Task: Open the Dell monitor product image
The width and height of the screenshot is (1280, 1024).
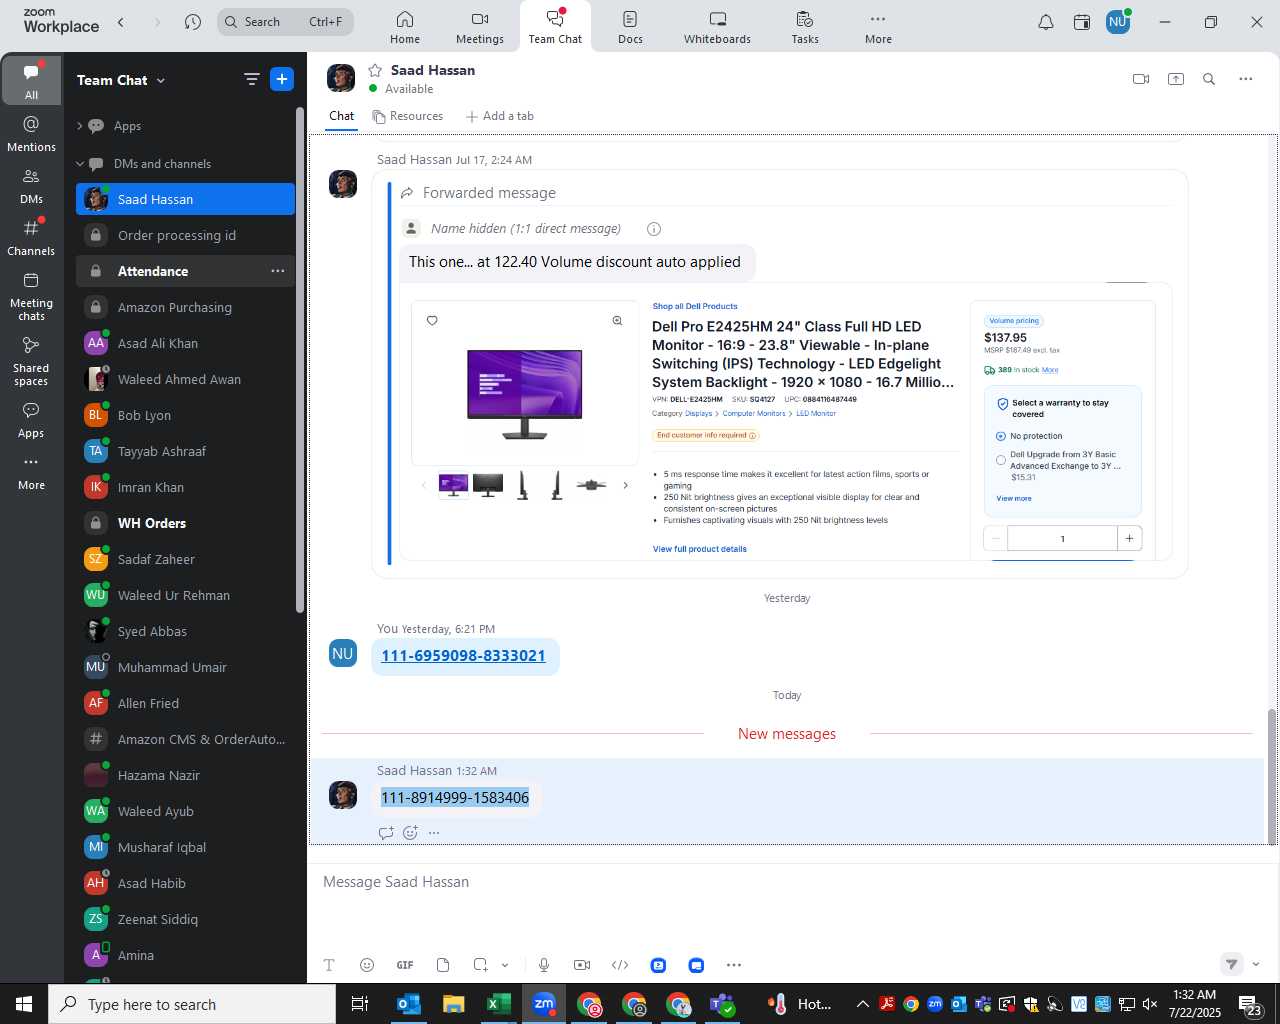Action: coord(525,394)
